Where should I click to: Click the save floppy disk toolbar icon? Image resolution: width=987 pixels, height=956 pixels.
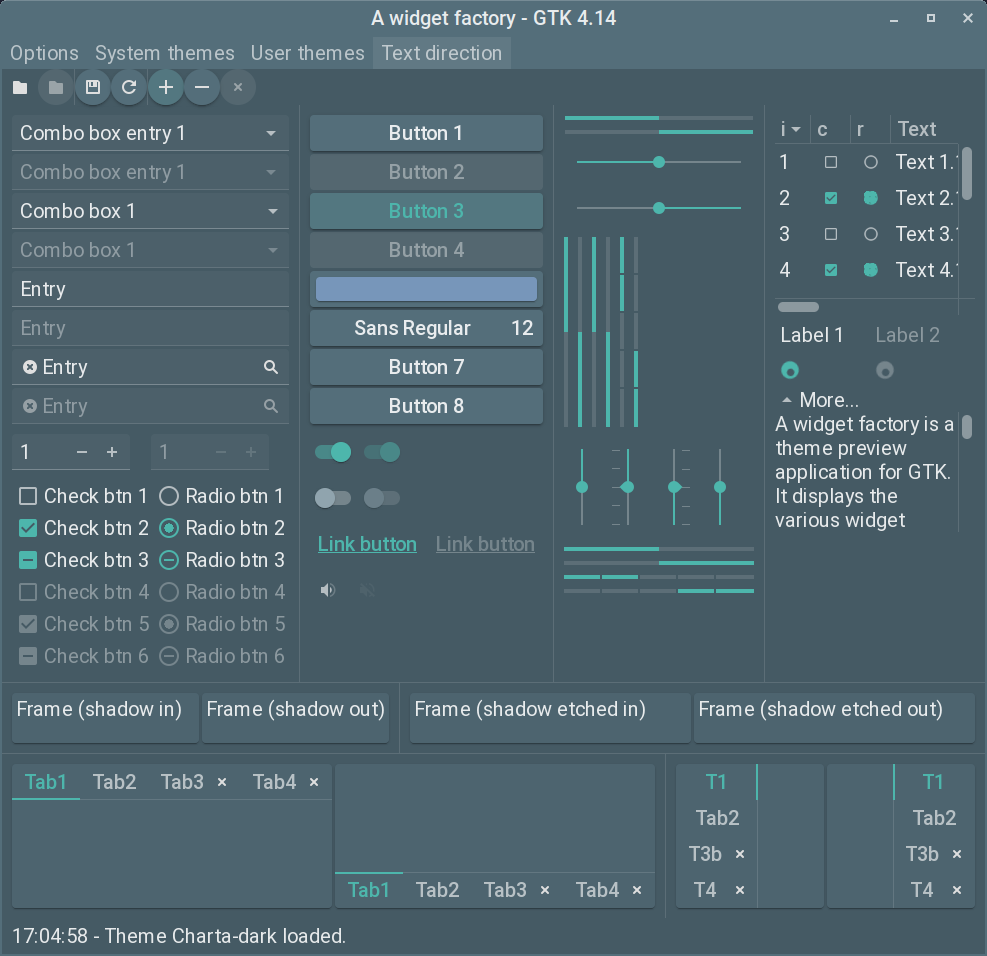point(93,88)
